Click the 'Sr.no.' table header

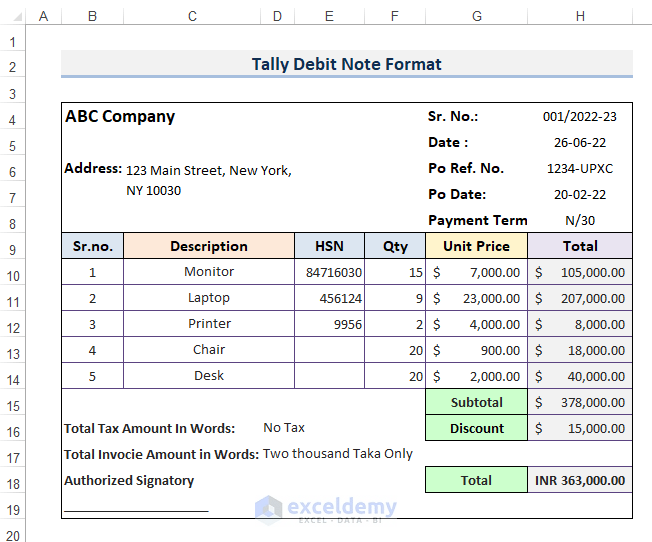pyautogui.click(x=92, y=246)
